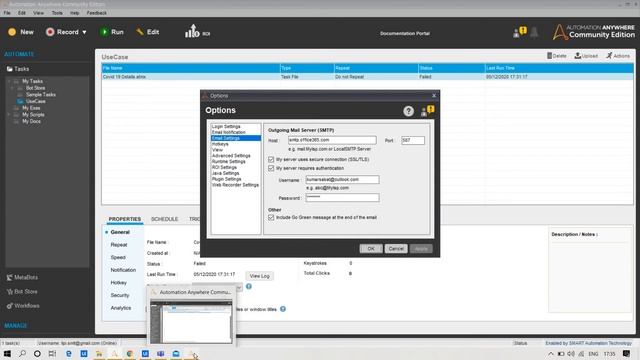Image resolution: width=640 pixels, height=360 pixels.
Task: Open Bot Store sidebar item with cart icon
Action: pyautogui.click(x=22, y=292)
